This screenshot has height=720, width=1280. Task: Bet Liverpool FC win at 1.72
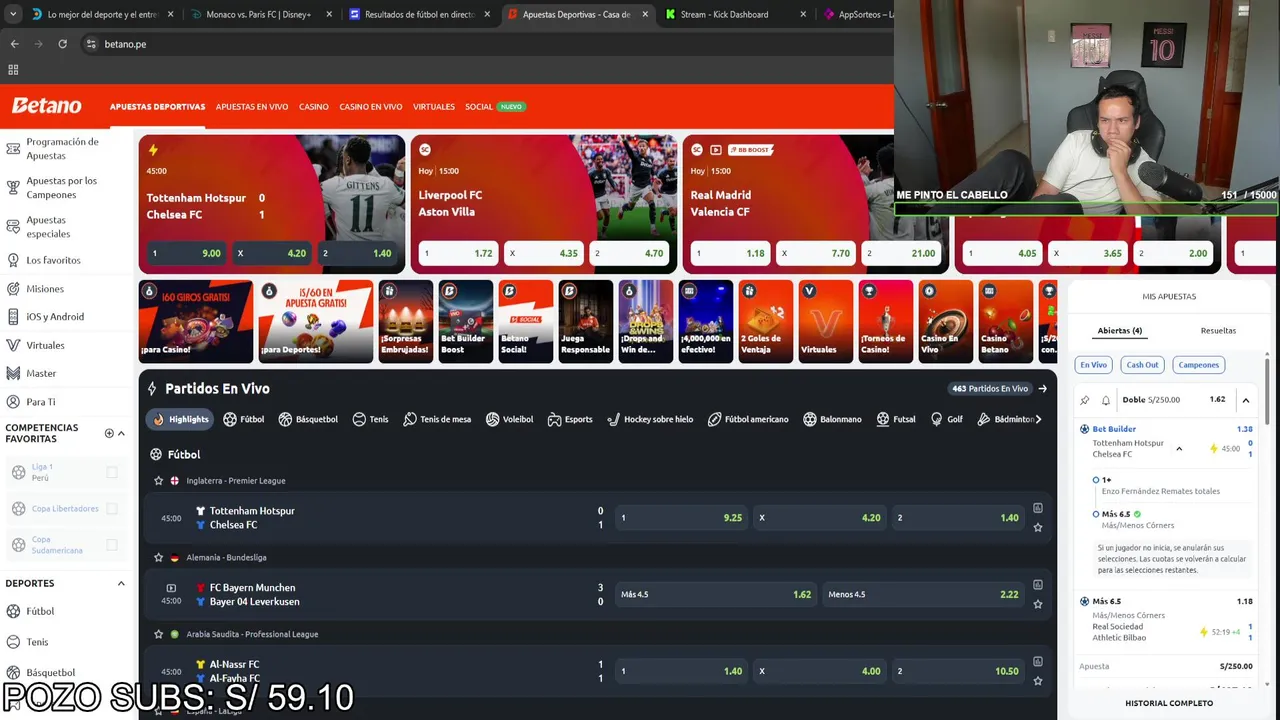pos(458,253)
